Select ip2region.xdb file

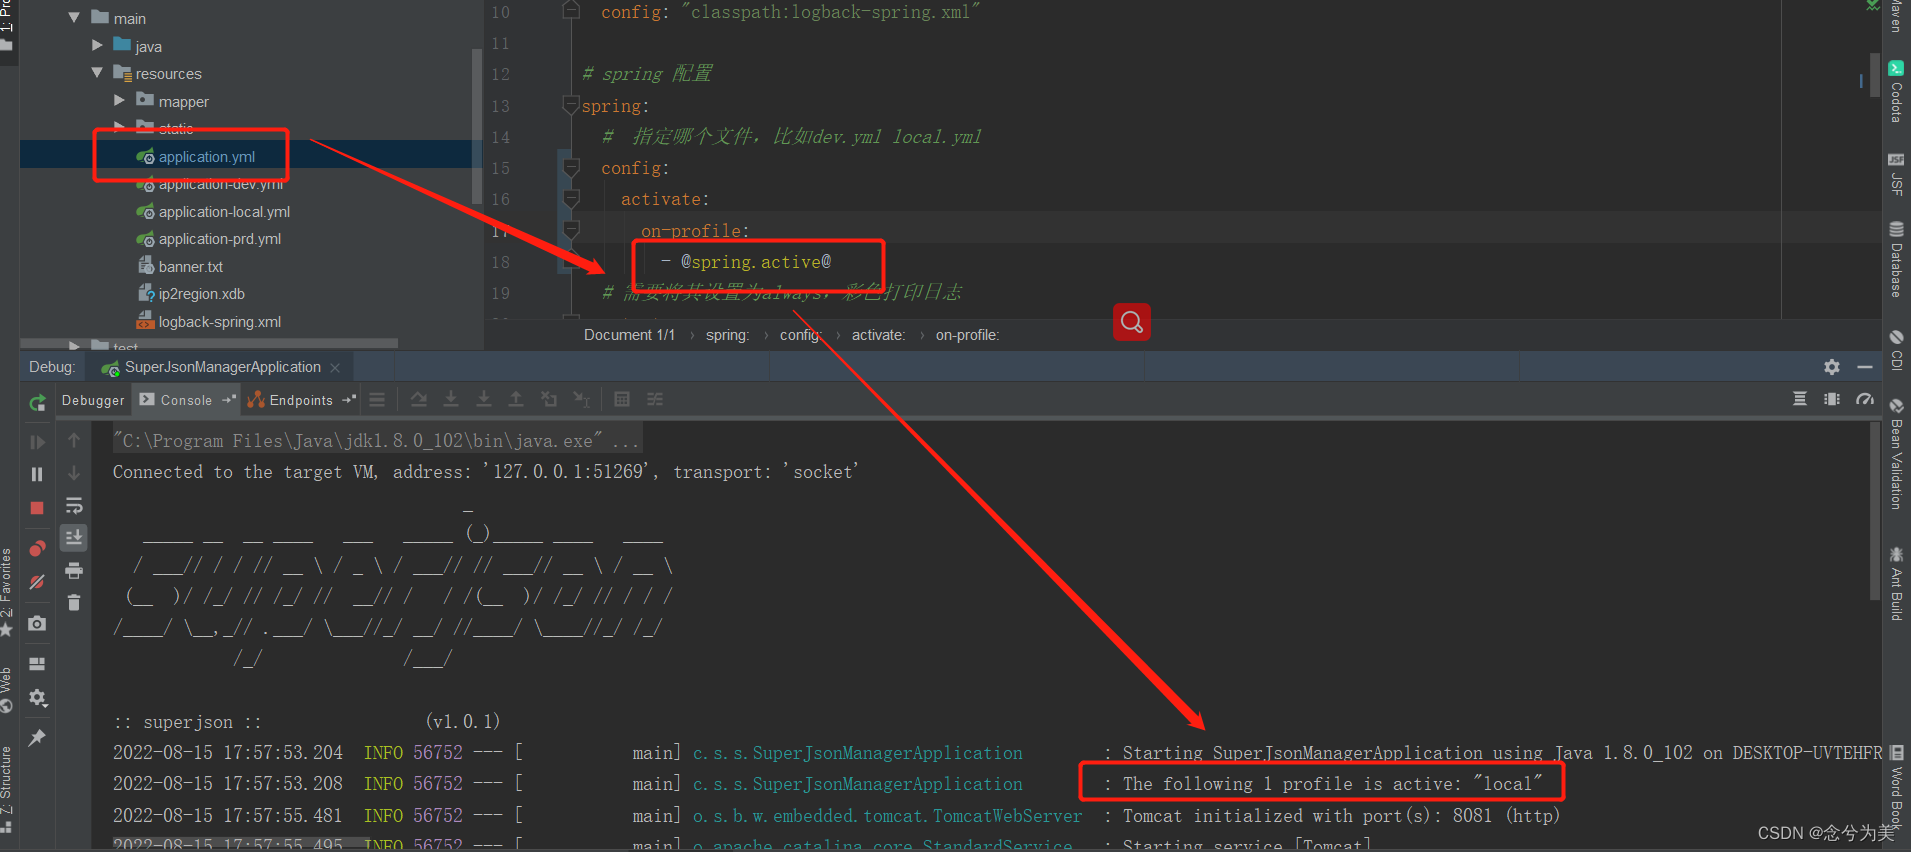[191, 294]
